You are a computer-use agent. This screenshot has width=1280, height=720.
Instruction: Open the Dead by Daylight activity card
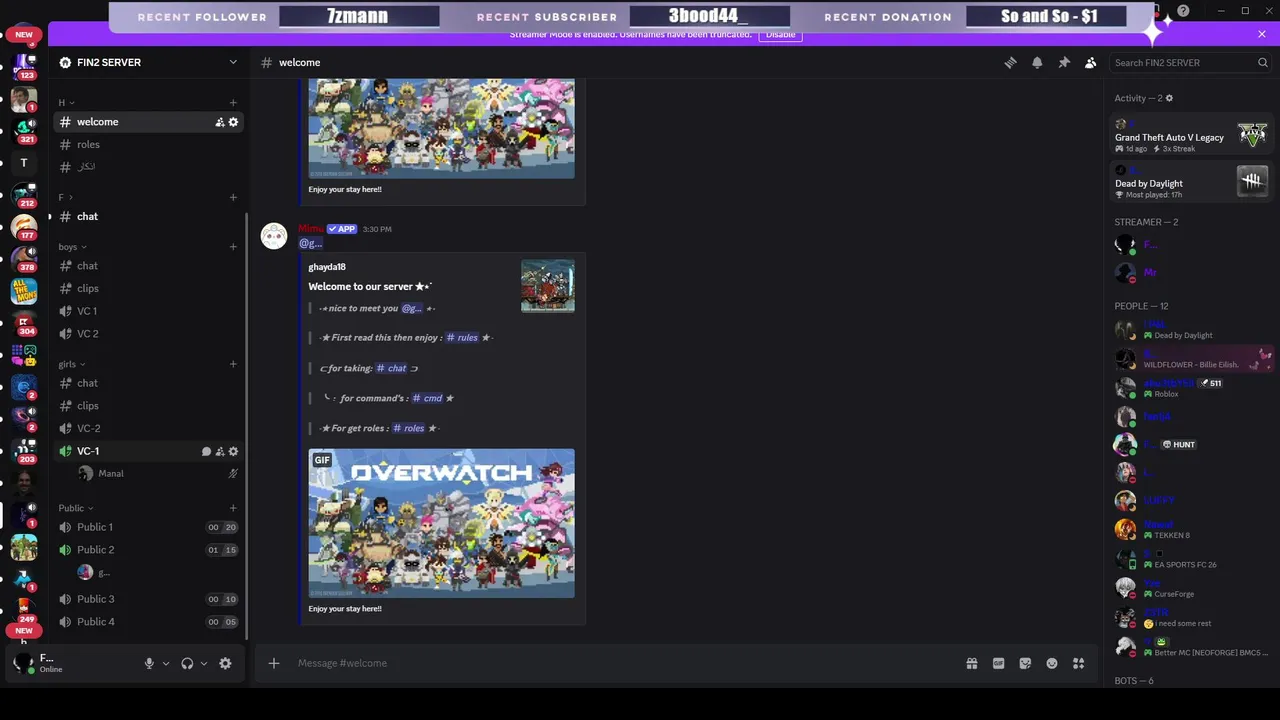[1191, 181]
